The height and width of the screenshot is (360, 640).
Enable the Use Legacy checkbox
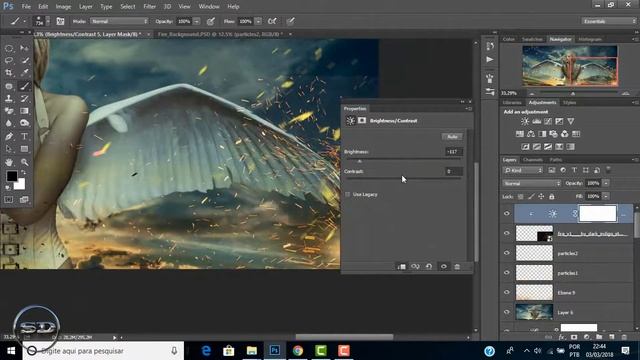click(348, 195)
